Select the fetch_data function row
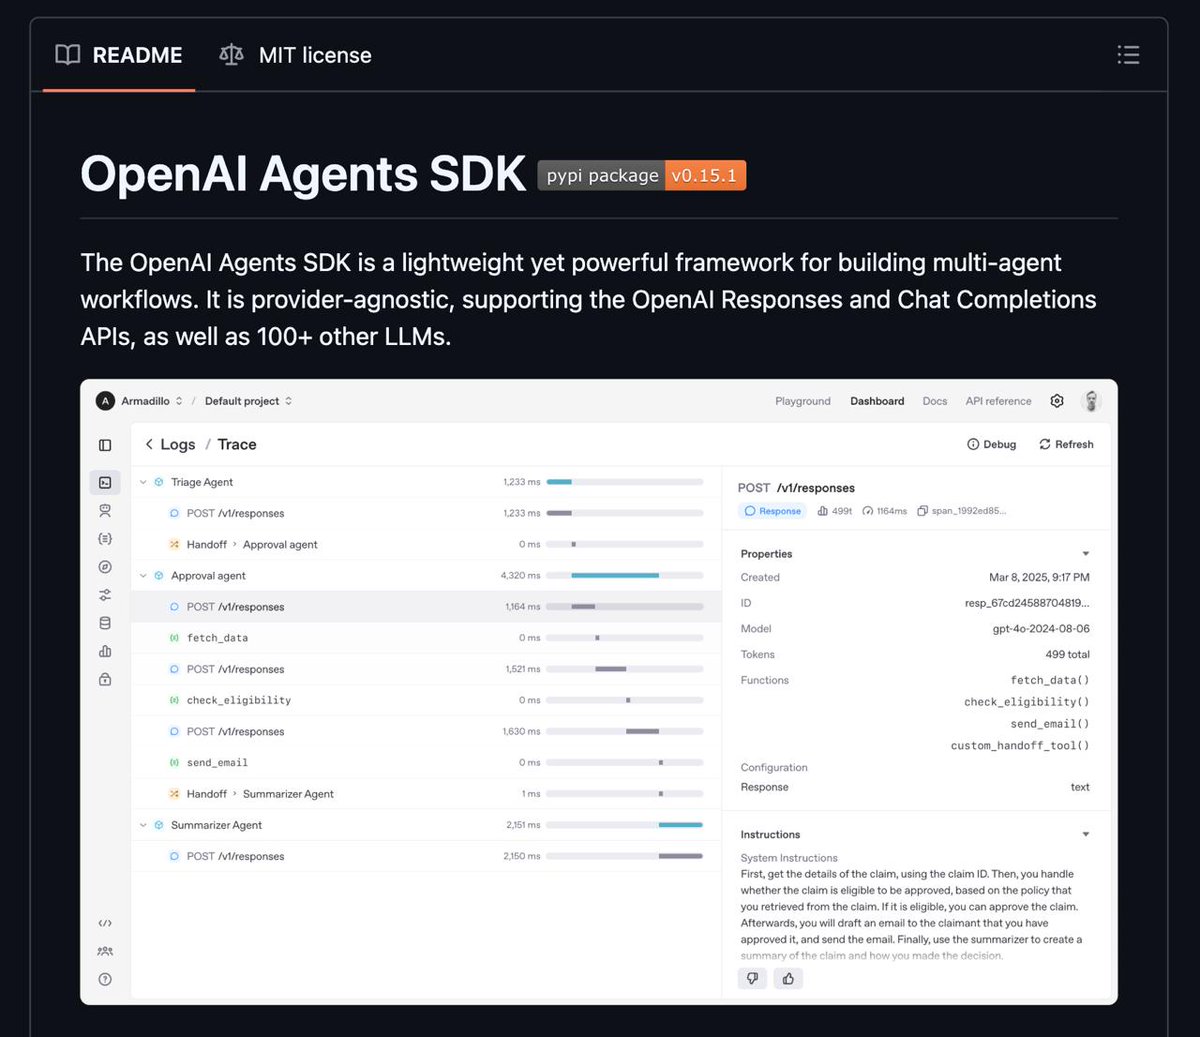This screenshot has height=1037, width=1200. click(426, 638)
